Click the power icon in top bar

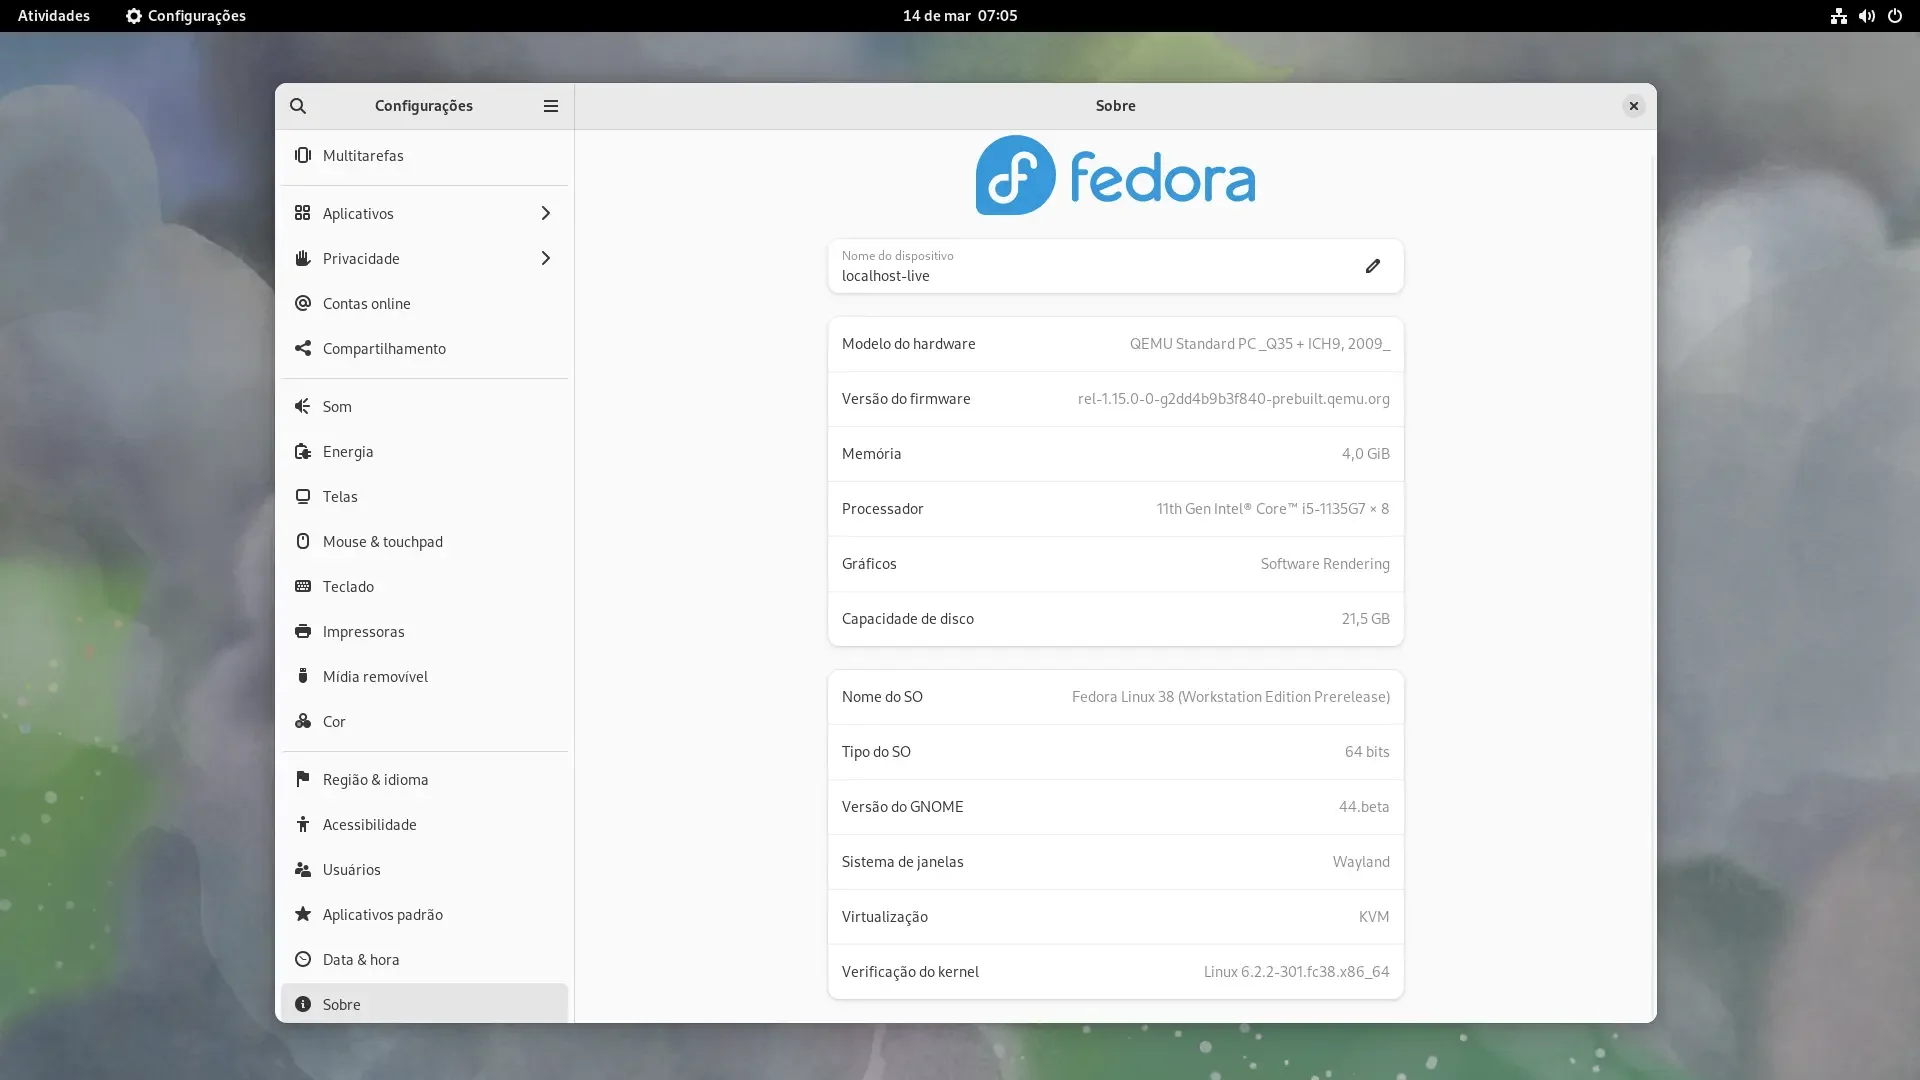tap(1894, 16)
